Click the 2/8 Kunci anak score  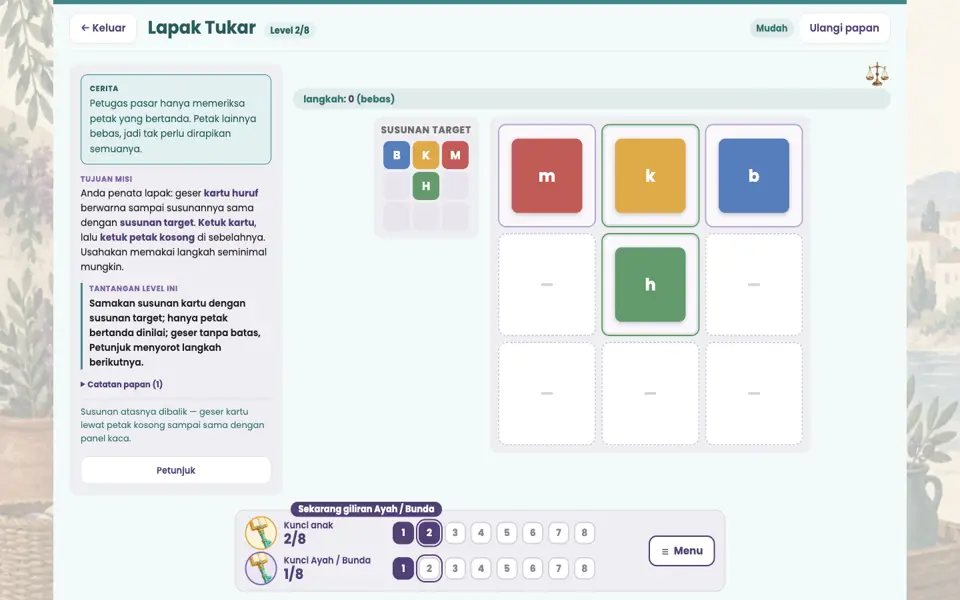tap(294, 539)
